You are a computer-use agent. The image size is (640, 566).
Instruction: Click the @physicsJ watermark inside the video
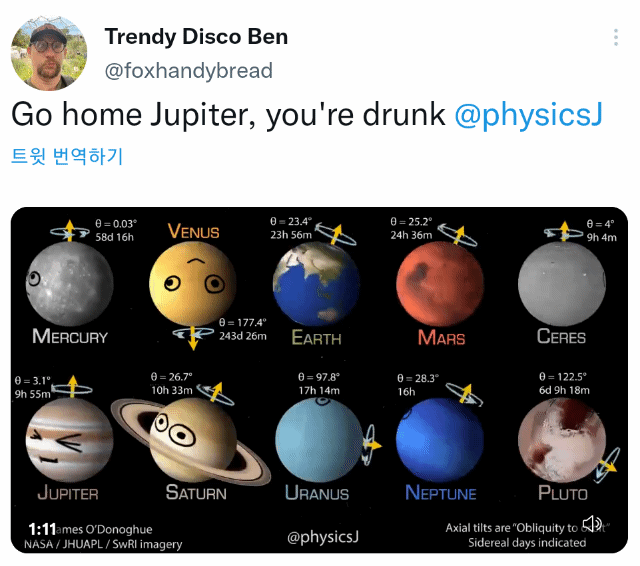tap(322, 537)
